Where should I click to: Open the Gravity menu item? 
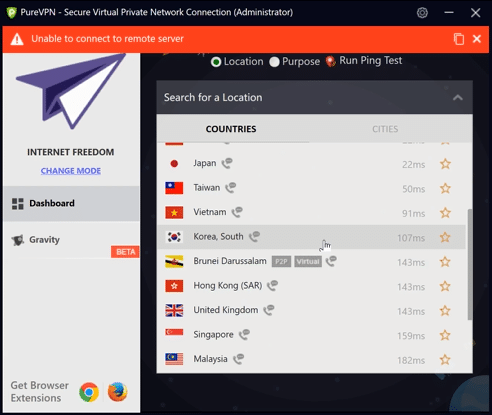[x=71, y=240]
